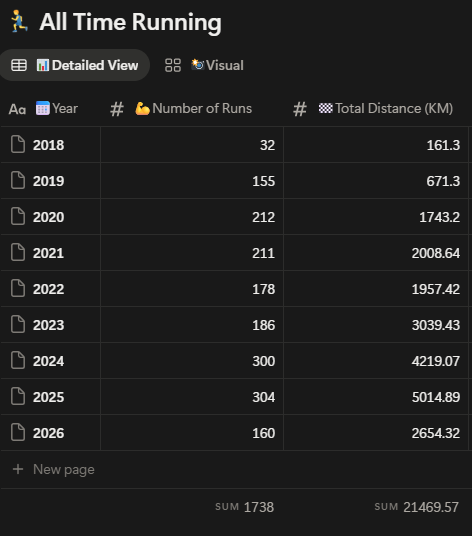The height and width of the screenshot is (536, 472).
Task: Click the page icon for 2022 row
Action: point(18,288)
